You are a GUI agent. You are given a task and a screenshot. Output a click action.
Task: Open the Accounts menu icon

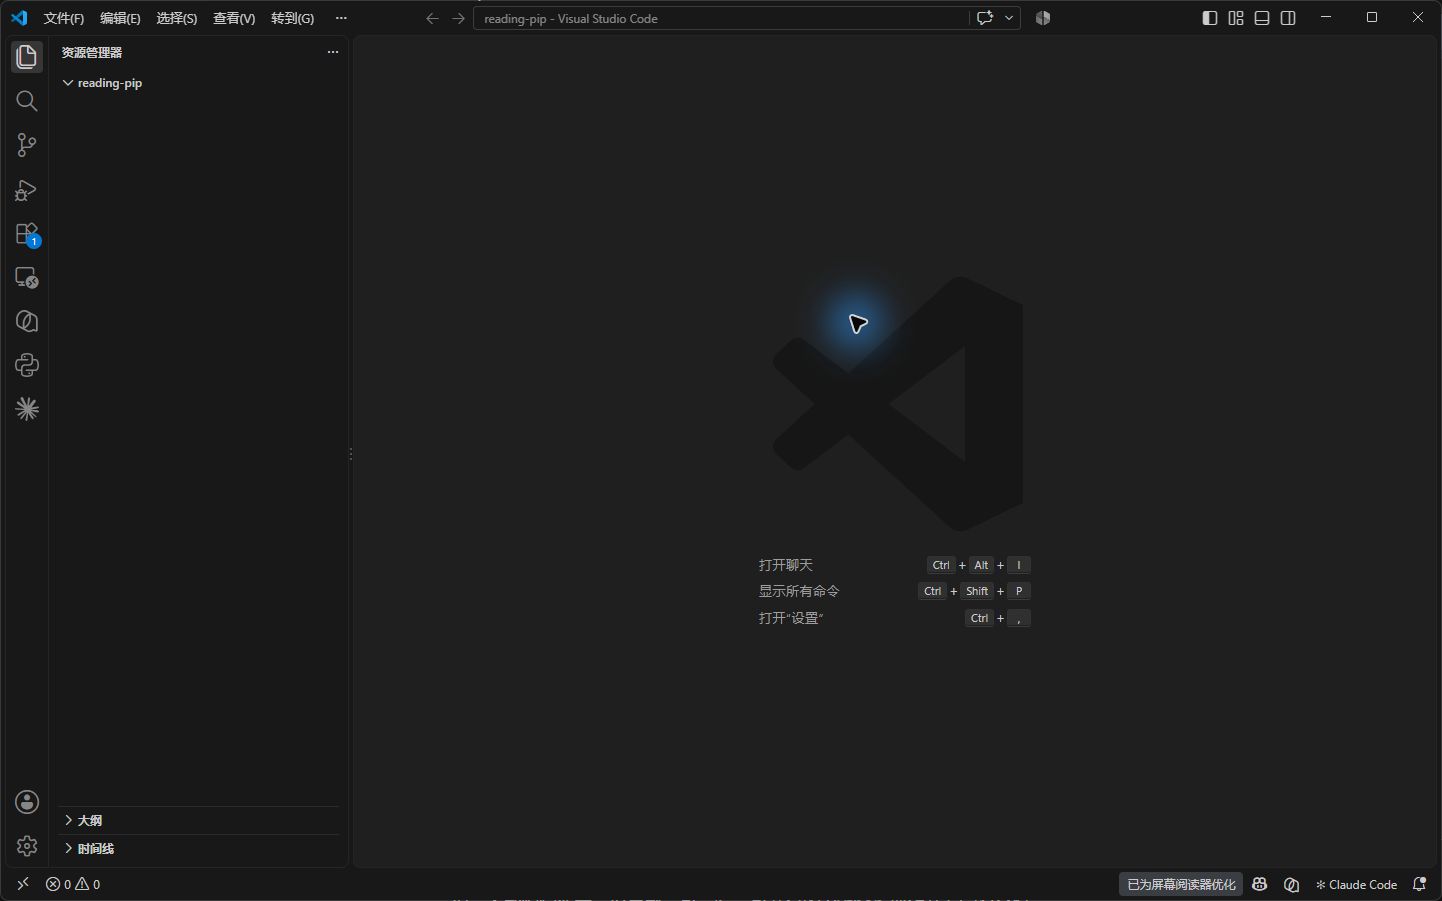pos(27,802)
